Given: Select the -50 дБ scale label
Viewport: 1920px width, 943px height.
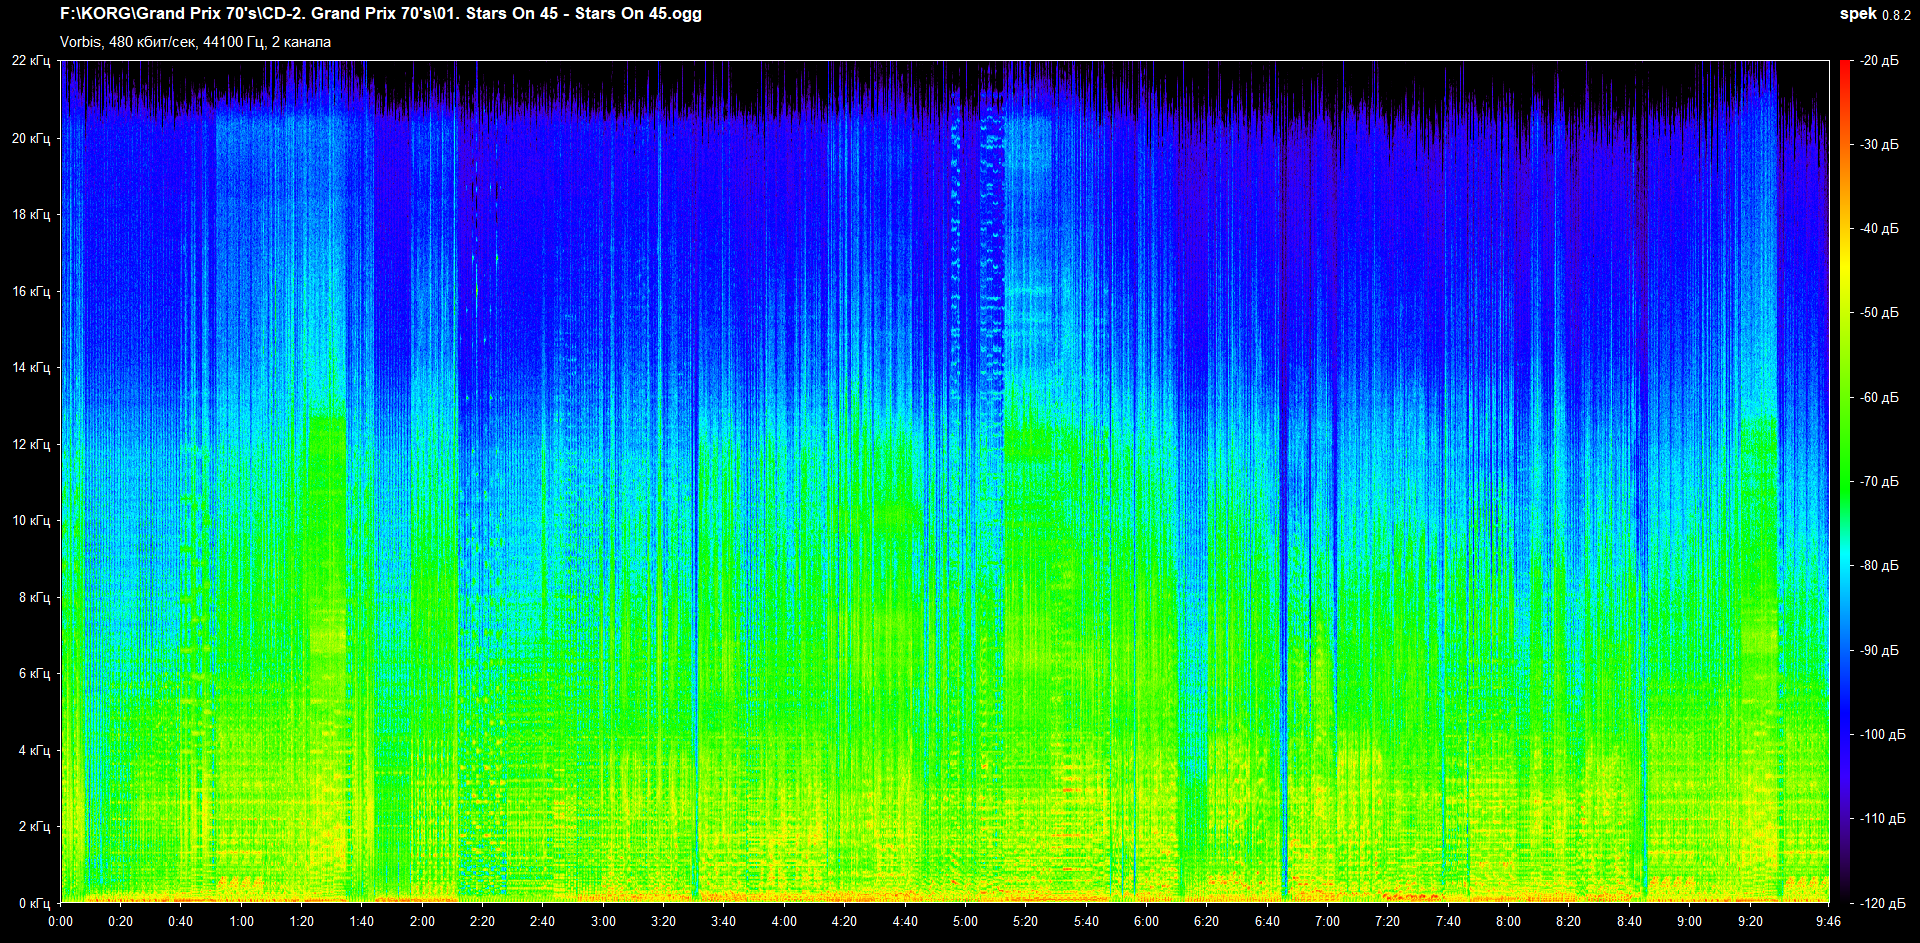Looking at the screenshot, I should pyautogui.click(x=1879, y=313).
